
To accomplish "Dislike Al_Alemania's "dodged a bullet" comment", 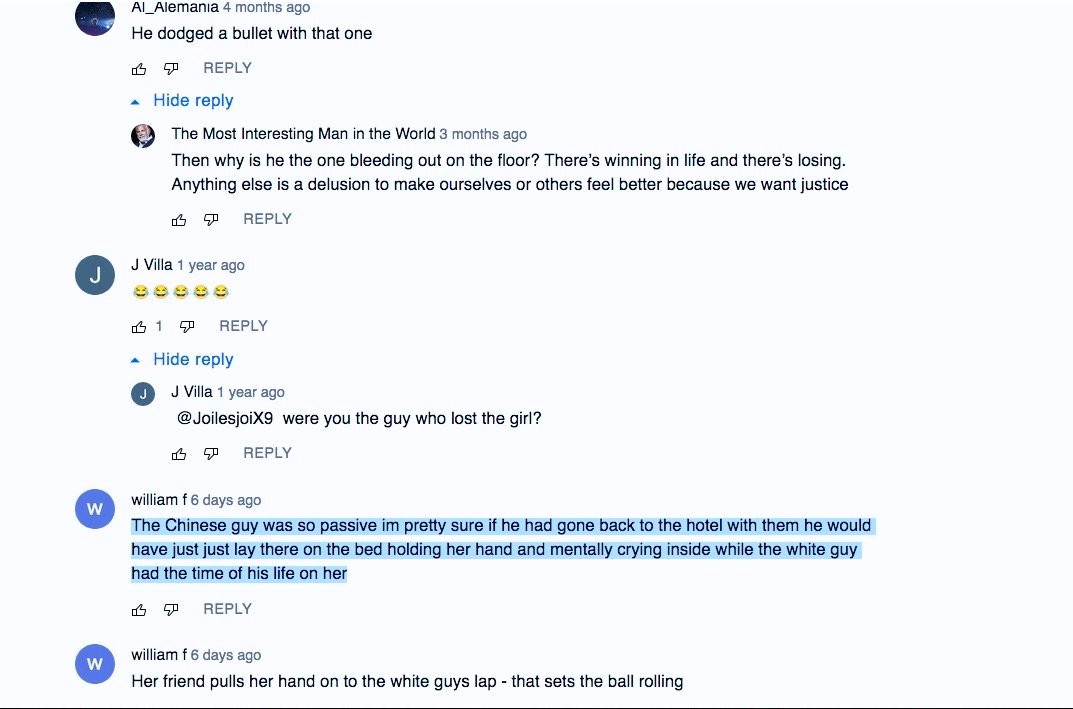I will [x=171, y=69].
